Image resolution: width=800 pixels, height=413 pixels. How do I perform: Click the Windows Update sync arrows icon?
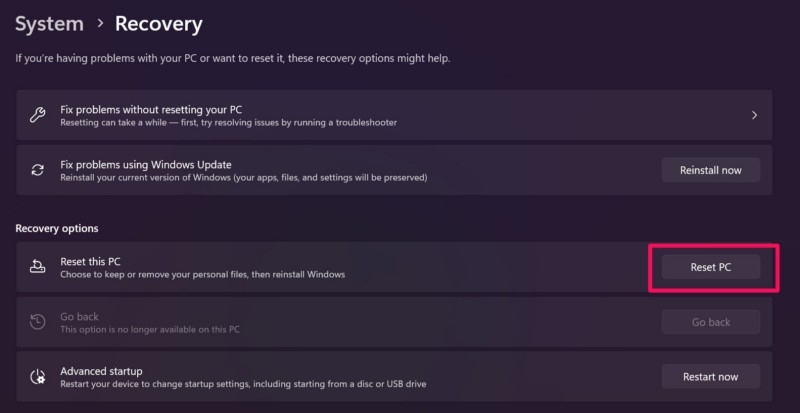tap(38, 170)
